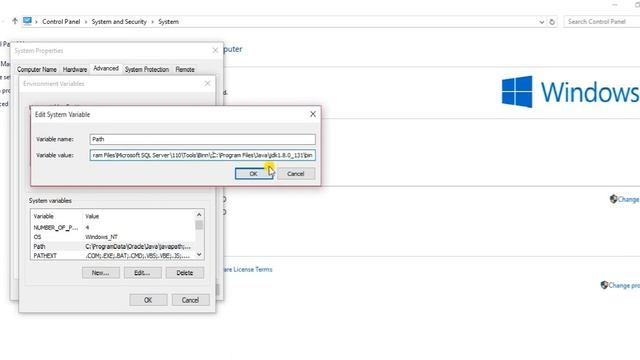Refresh the Control Panel address bar

tap(552, 22)
